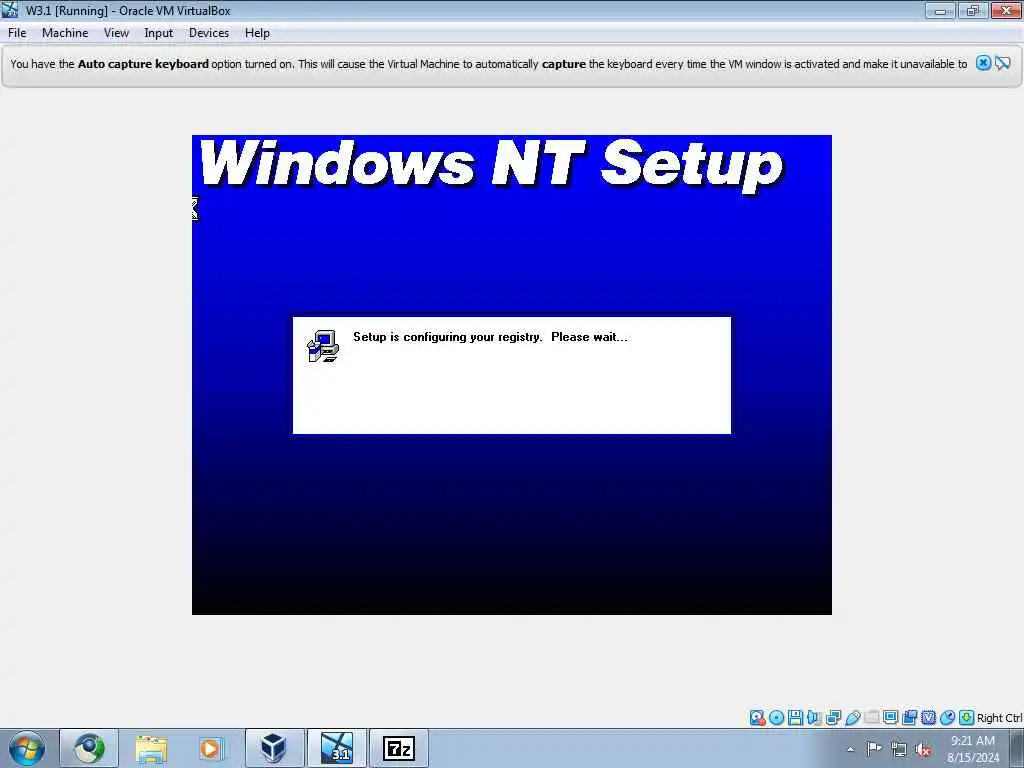Click the network tray icon
The image size is (1024, 768).
[899, 749]
